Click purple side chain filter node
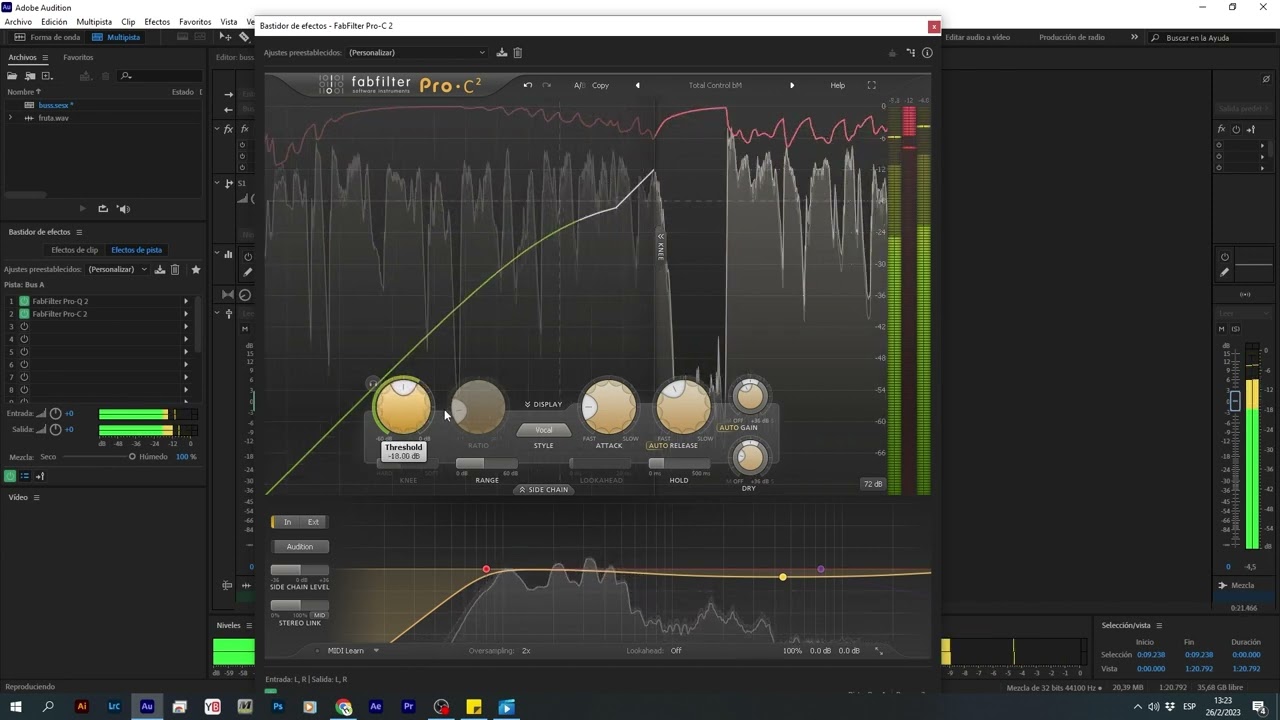 click(x=821, y=569)
